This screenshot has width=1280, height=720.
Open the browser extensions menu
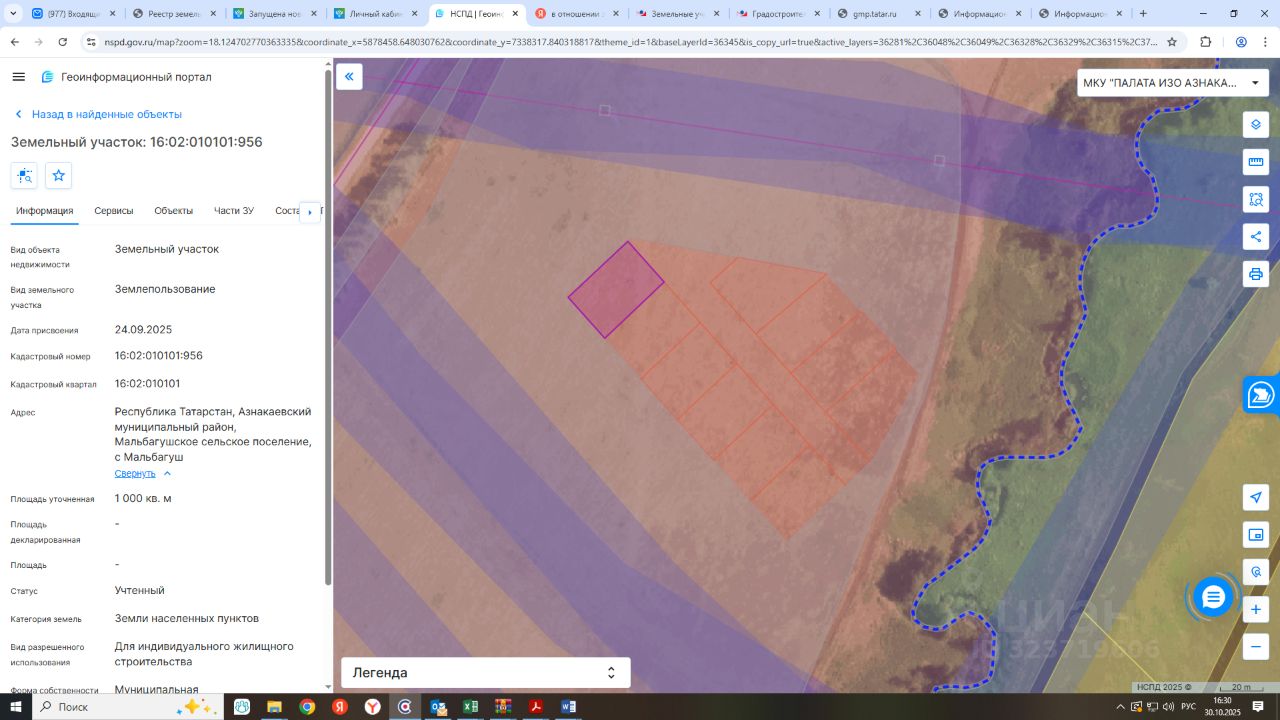[1206, 43]
